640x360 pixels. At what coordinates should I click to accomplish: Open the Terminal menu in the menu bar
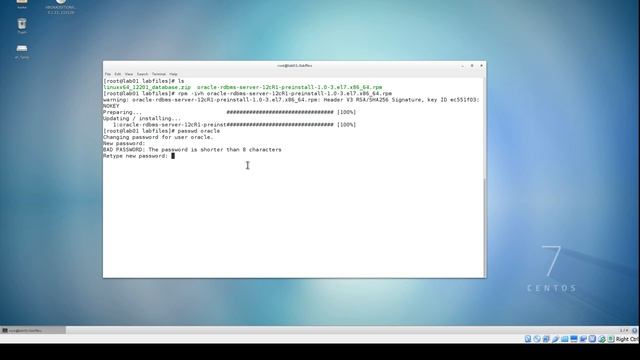coord(159,74)
